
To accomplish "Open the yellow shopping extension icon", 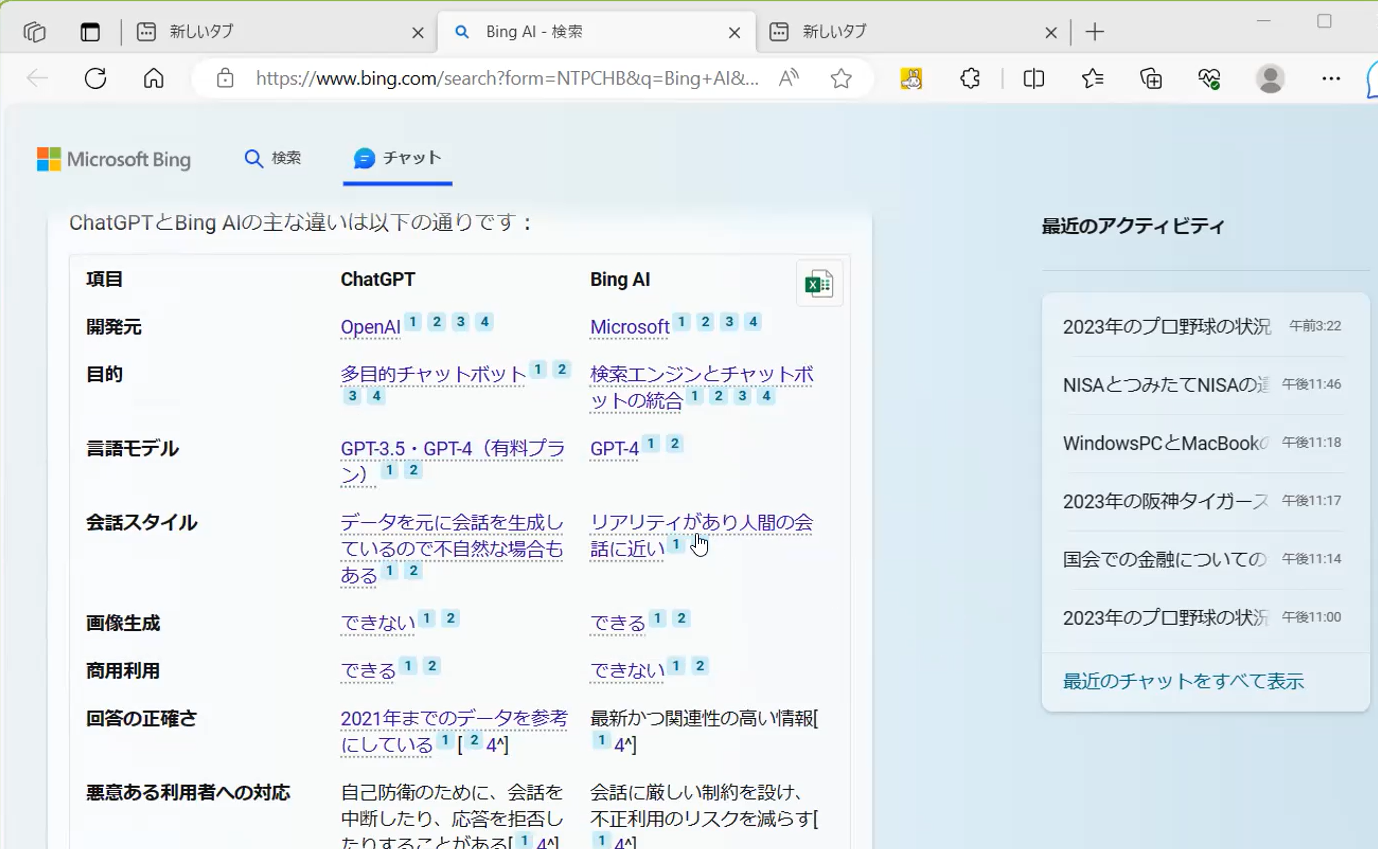I will click(911, 78).
